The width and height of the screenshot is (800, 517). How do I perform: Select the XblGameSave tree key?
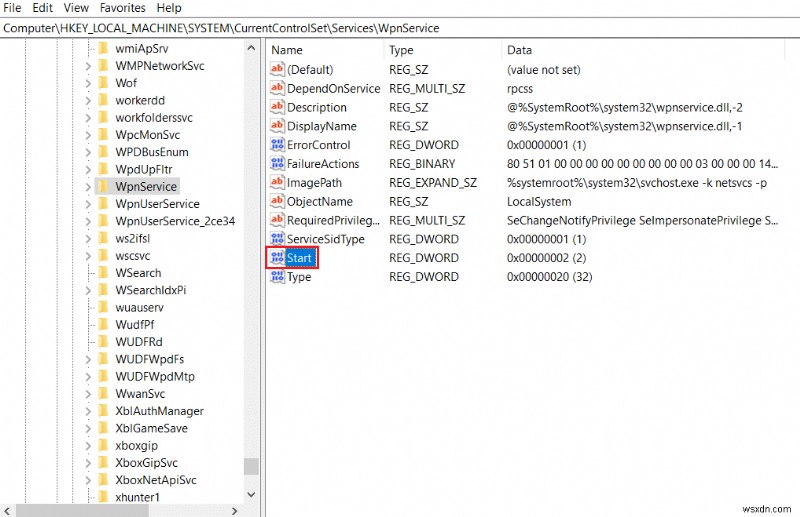[x=151, y=428]
